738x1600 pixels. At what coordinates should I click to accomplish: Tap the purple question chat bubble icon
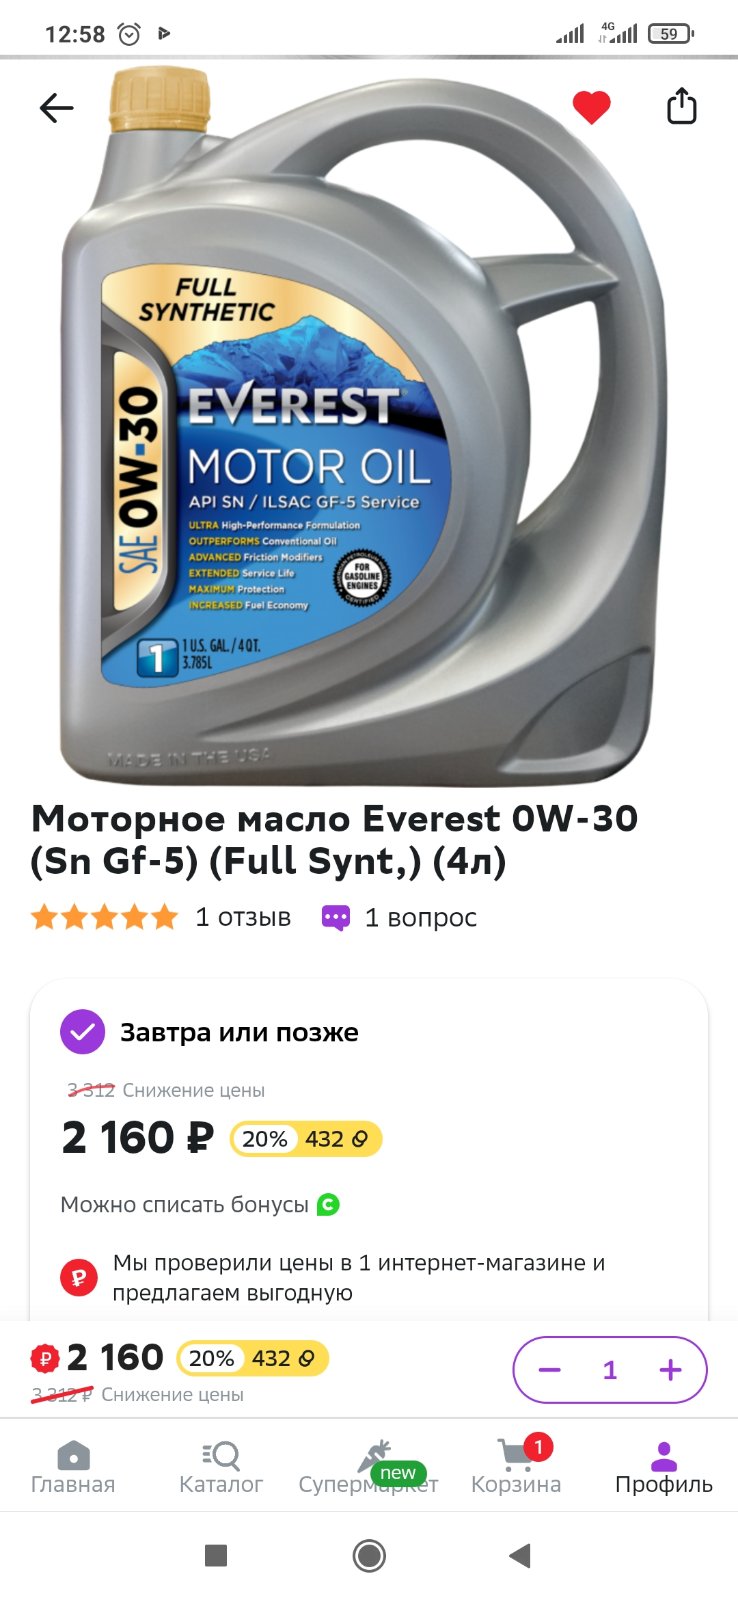click(x=336, y=918)
